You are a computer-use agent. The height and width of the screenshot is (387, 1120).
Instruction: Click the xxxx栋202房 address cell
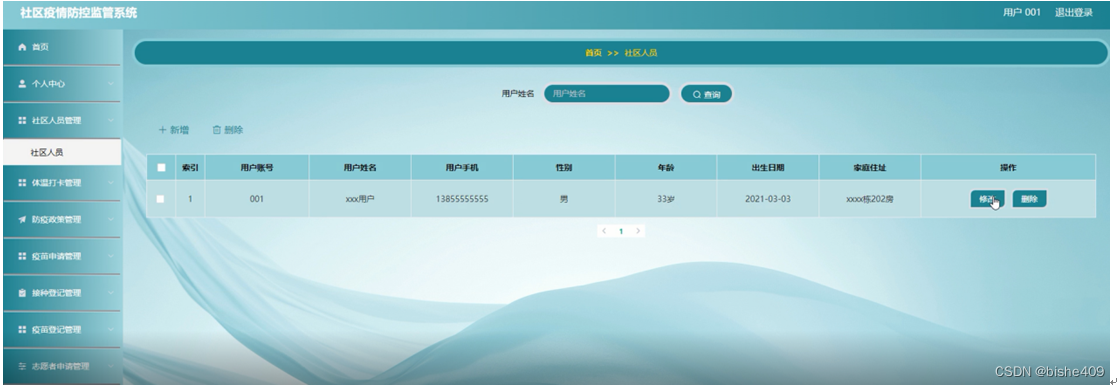tap(869, 199)
